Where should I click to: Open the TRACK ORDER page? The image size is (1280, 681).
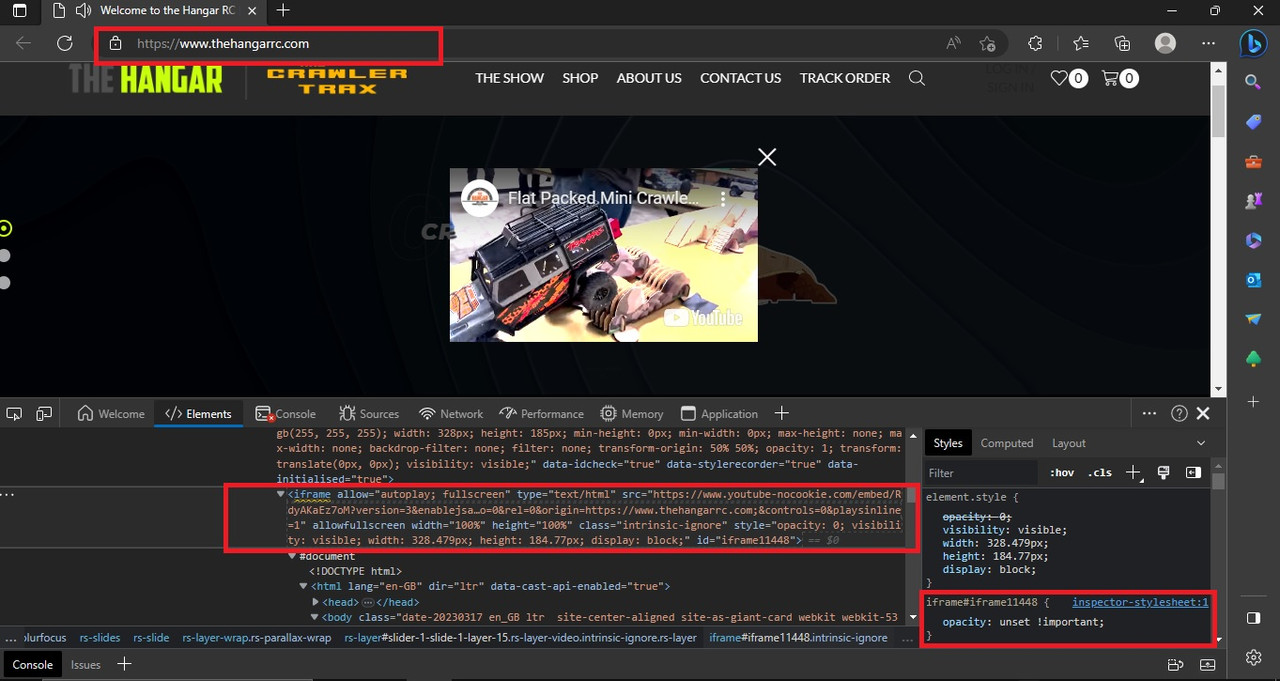[x=845, y=78]
